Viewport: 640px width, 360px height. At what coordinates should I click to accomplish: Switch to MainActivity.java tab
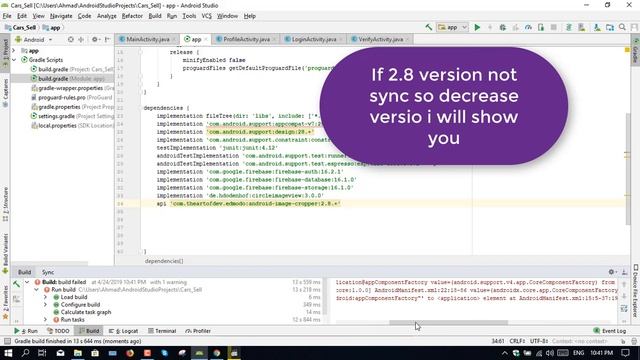coord(147,39)
